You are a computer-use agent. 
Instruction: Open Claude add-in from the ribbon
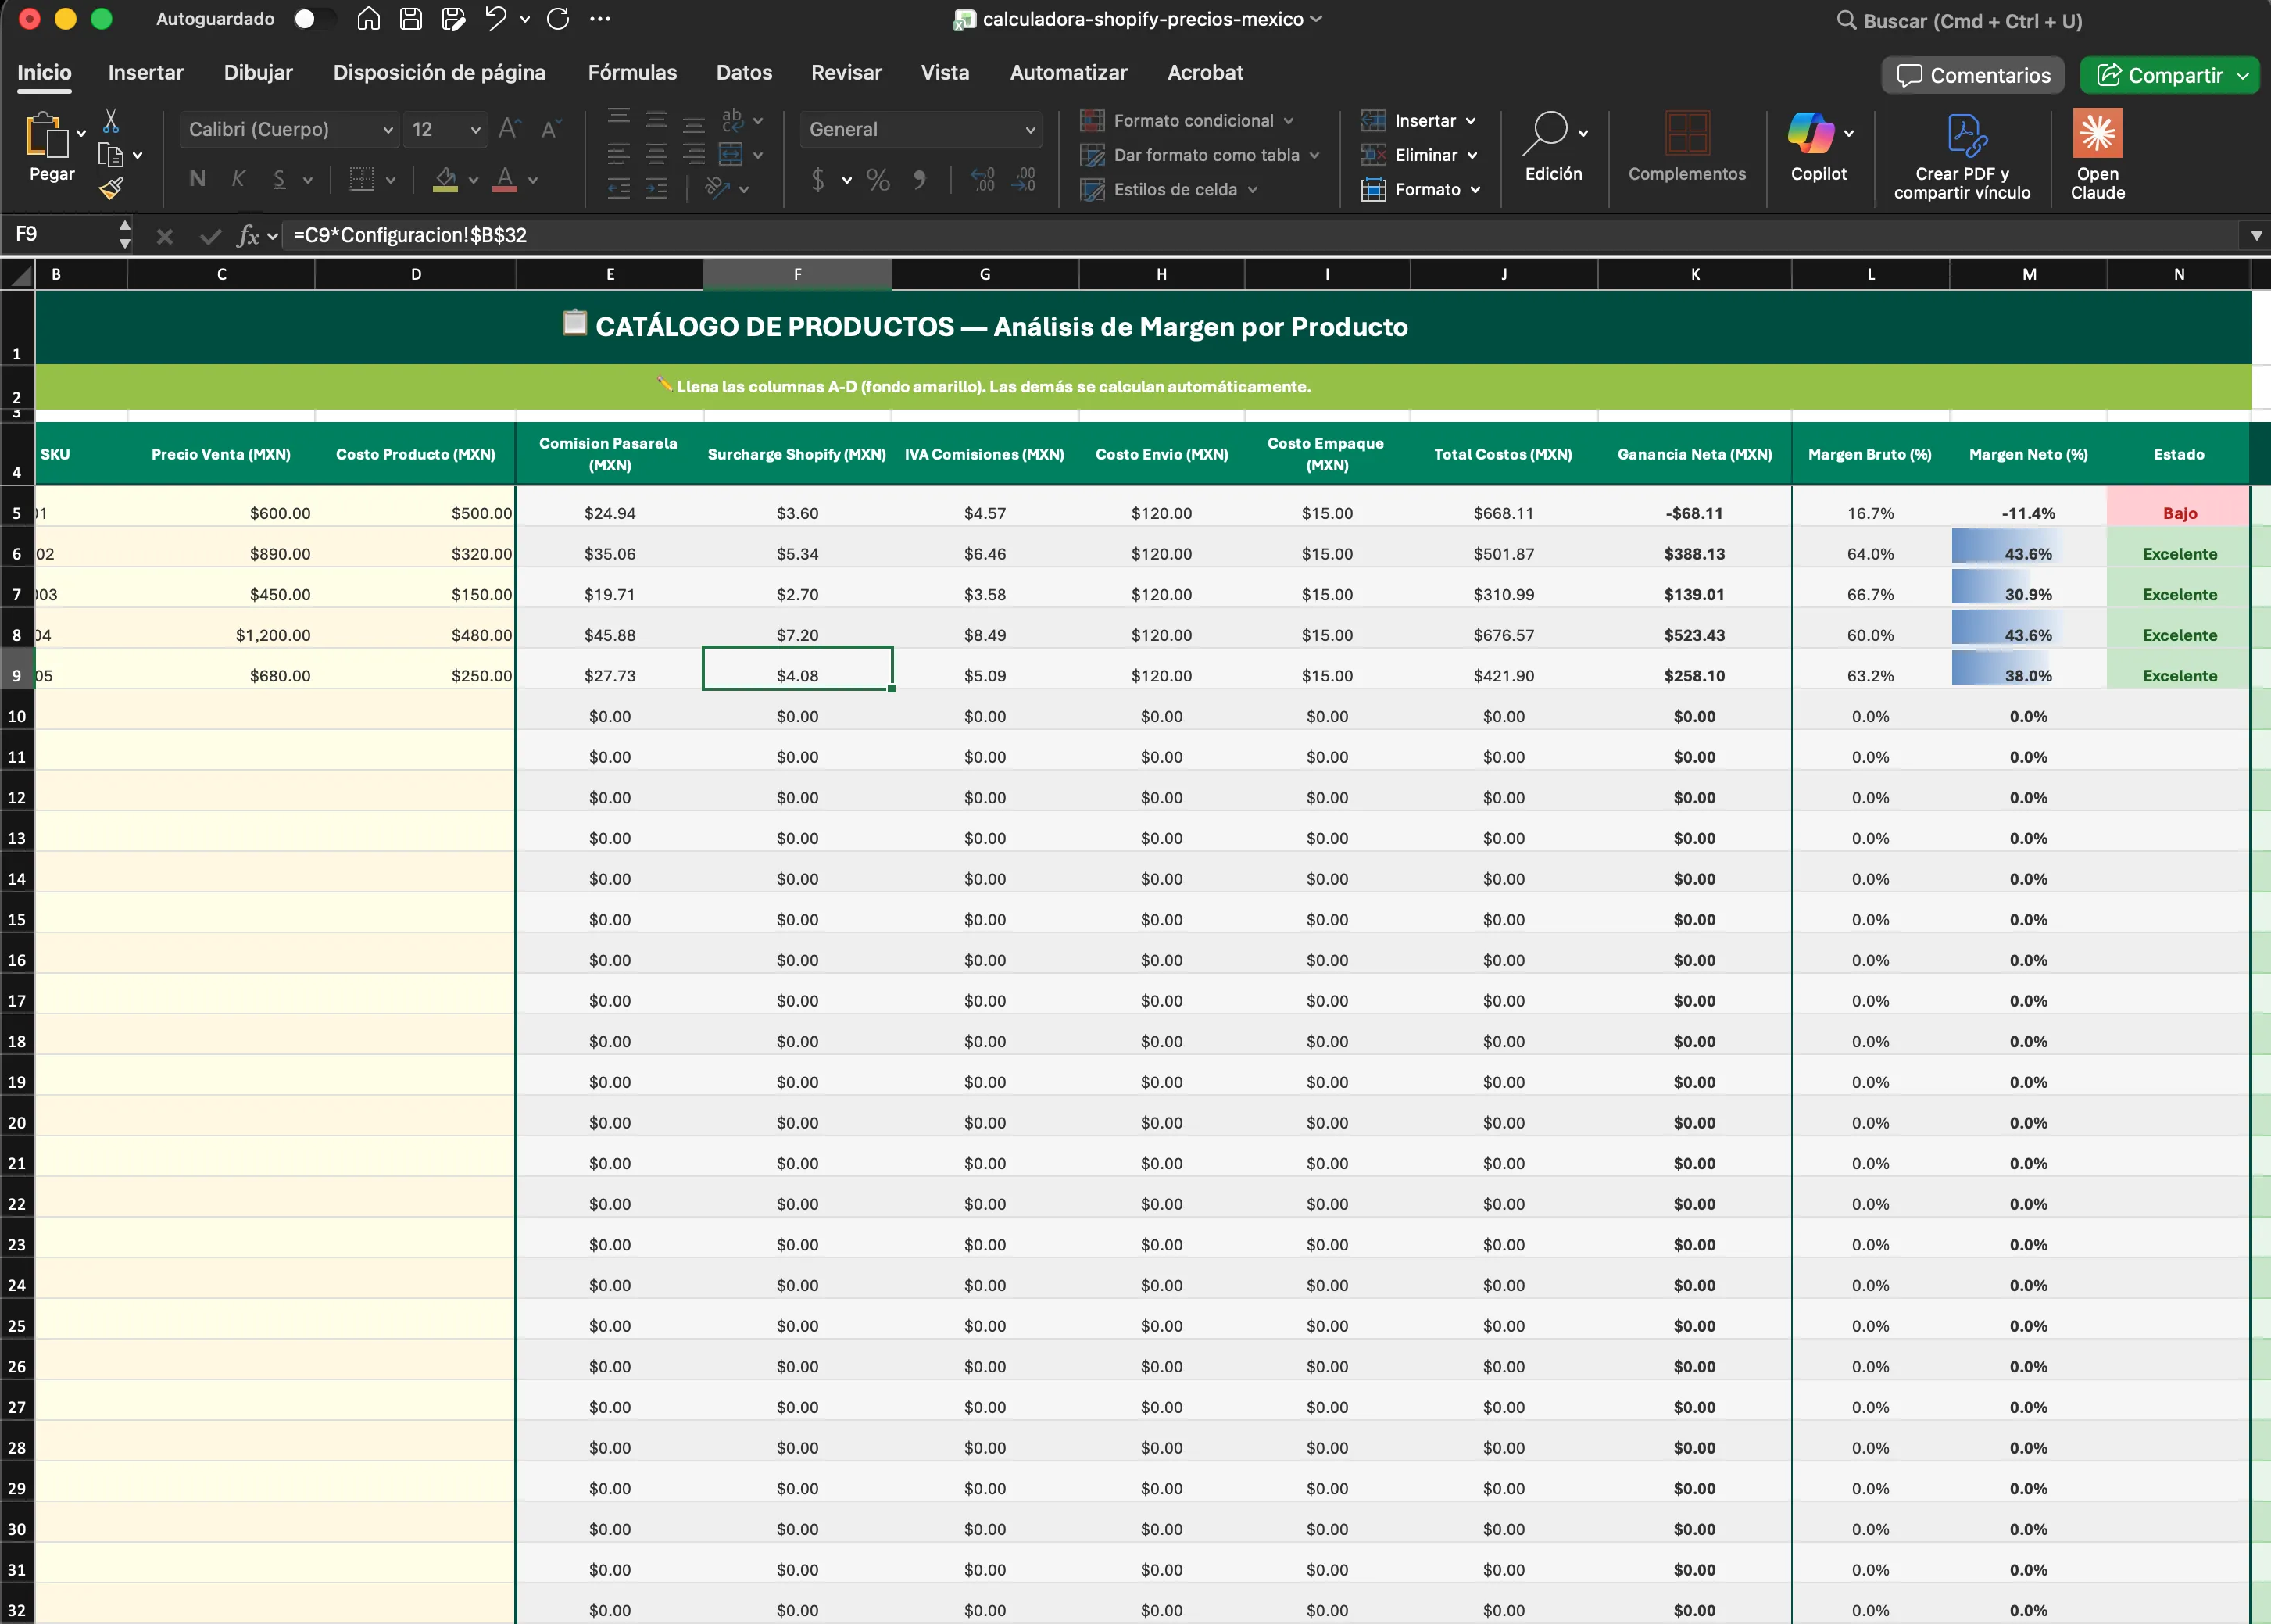(2096, 134)
